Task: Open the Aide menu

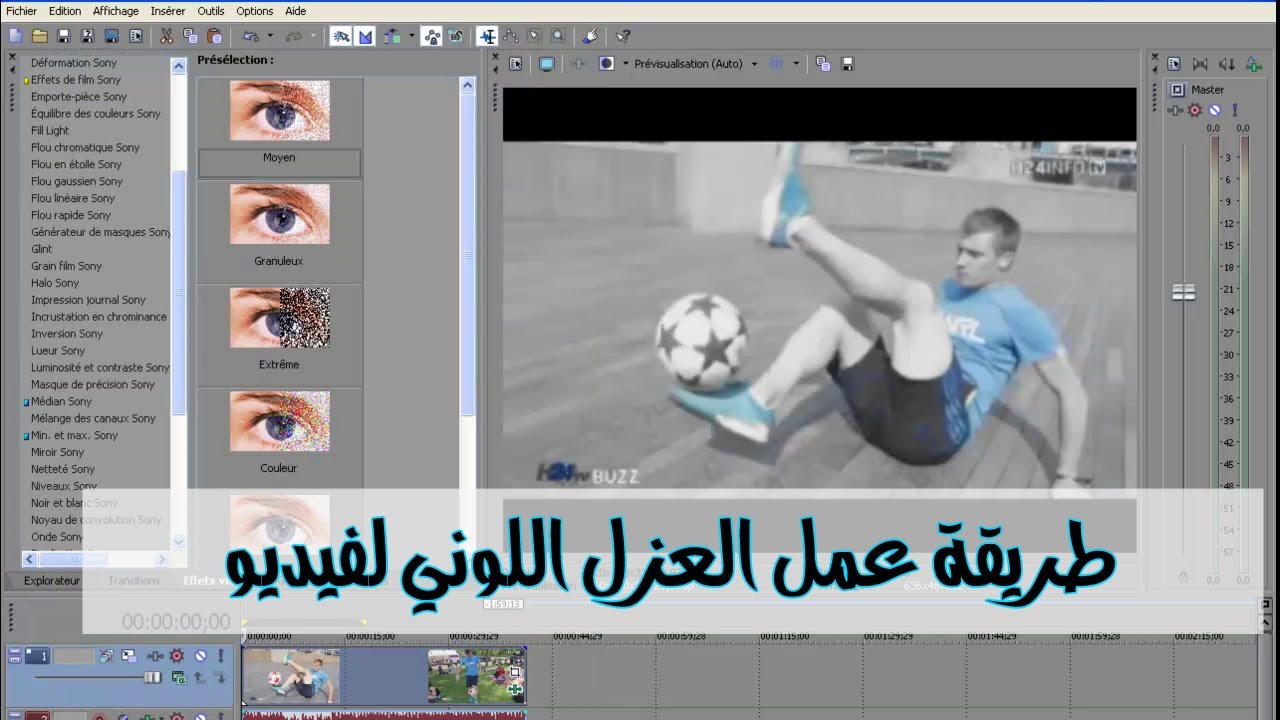Action: [295, 11]
